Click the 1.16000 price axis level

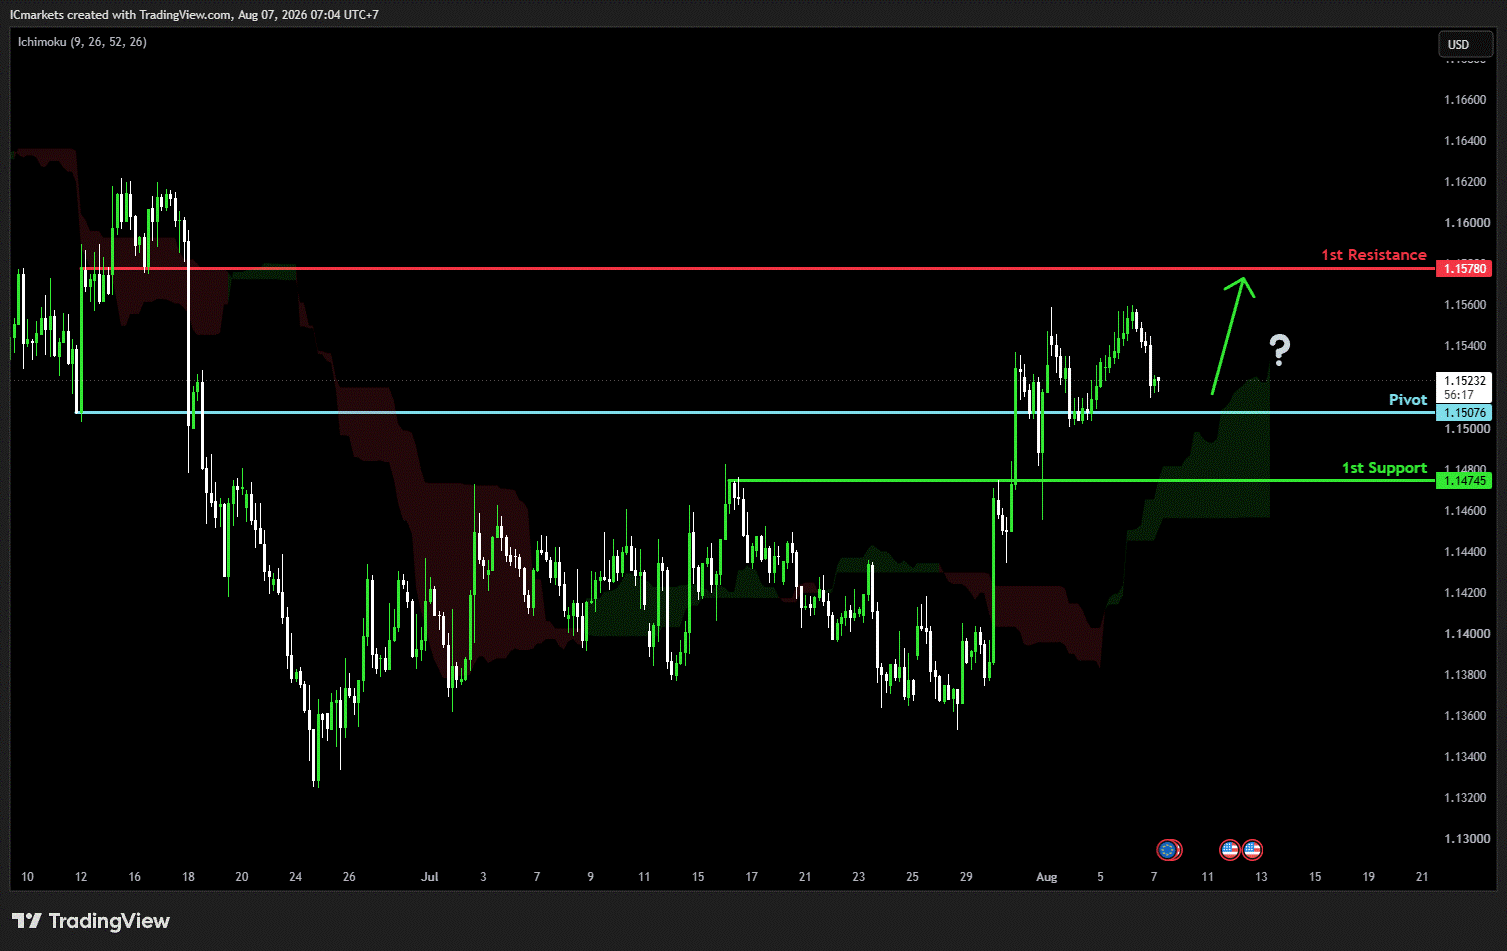click(1465, 223)
